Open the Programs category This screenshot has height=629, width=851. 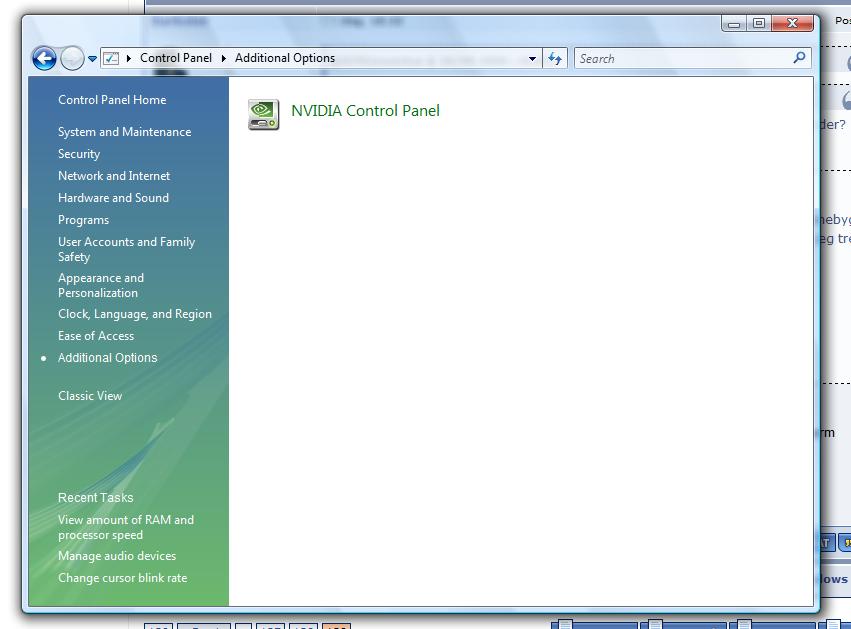[84, 220]
